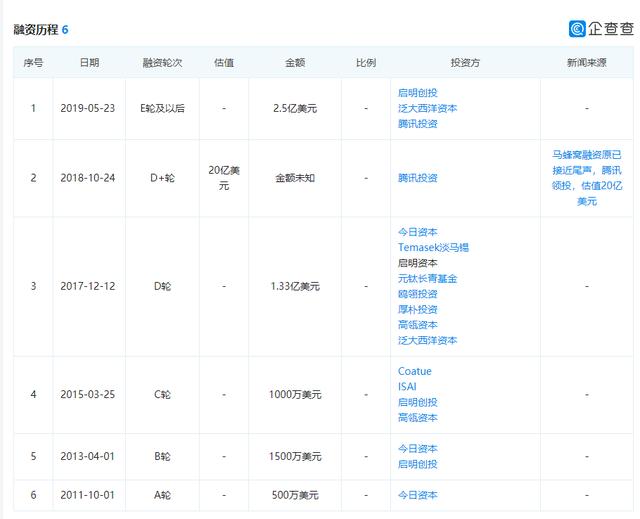Screen dimensions: 640x519
Task: Click the E轮及以后 round cell
Action: tap(162, 109)
